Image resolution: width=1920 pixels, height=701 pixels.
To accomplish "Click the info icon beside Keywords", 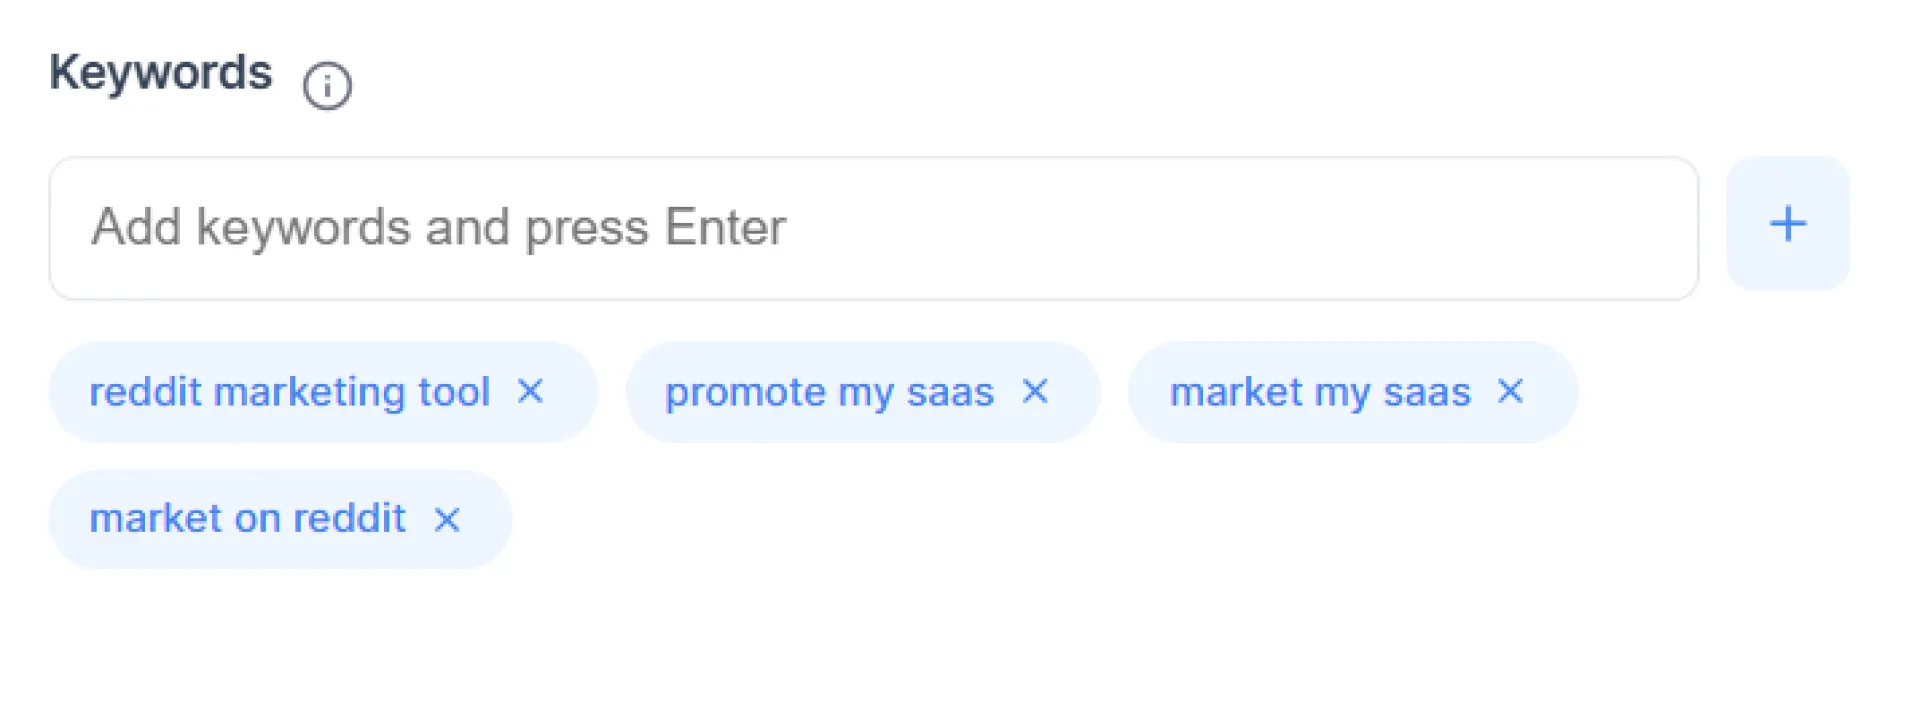I will (x=328, y=86).
